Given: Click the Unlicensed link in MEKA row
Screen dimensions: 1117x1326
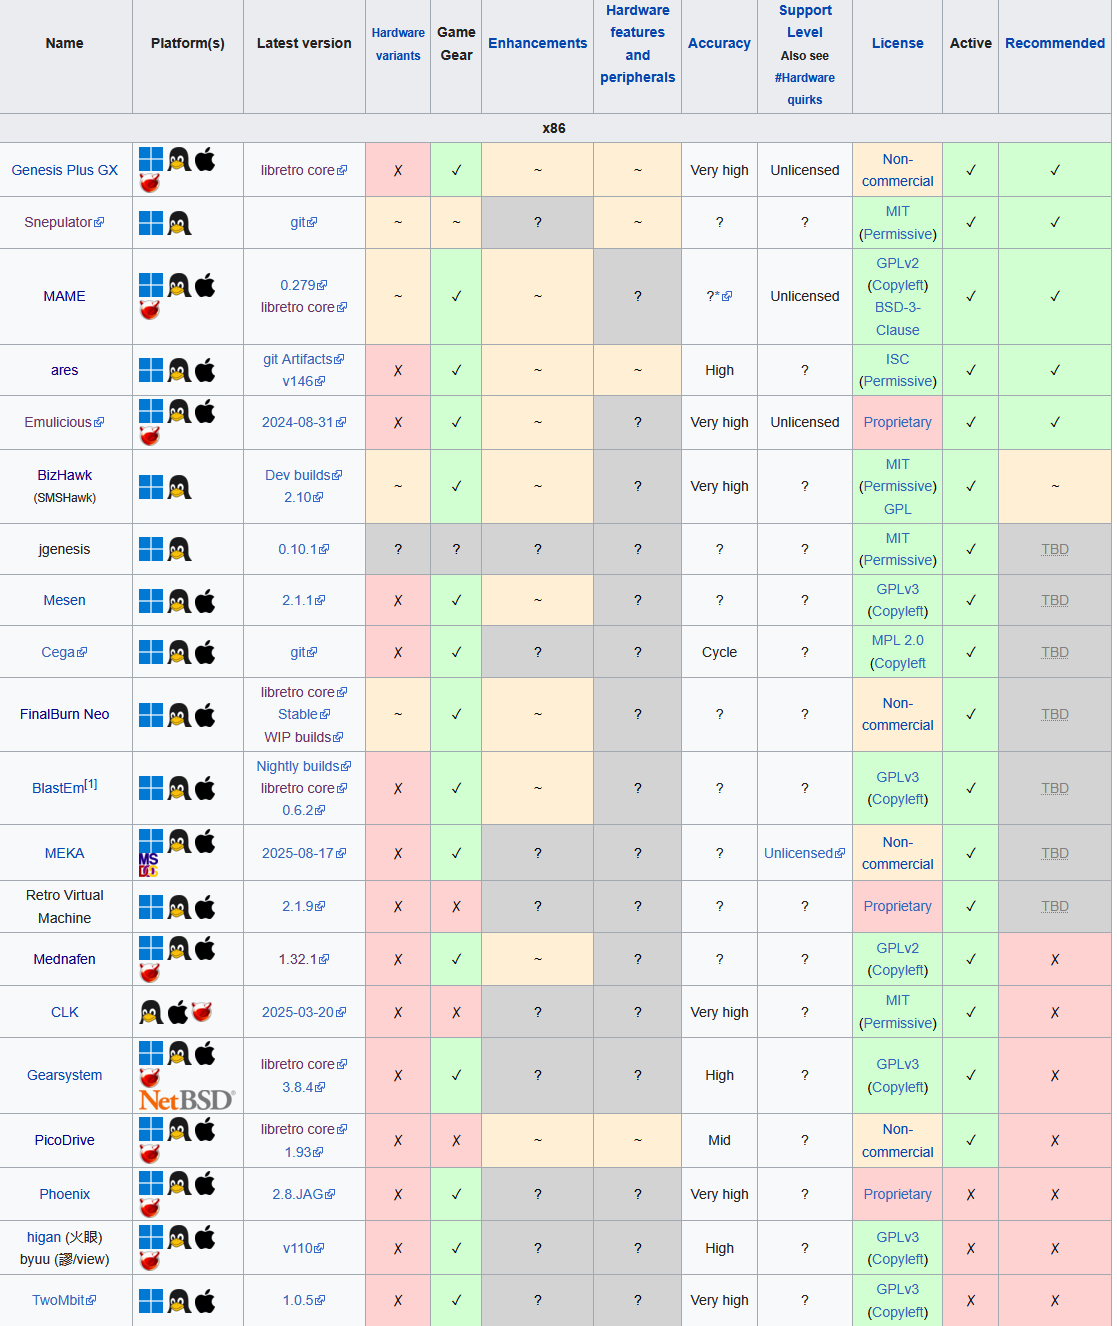Looking at the screenshot, I should click(805, 853).
